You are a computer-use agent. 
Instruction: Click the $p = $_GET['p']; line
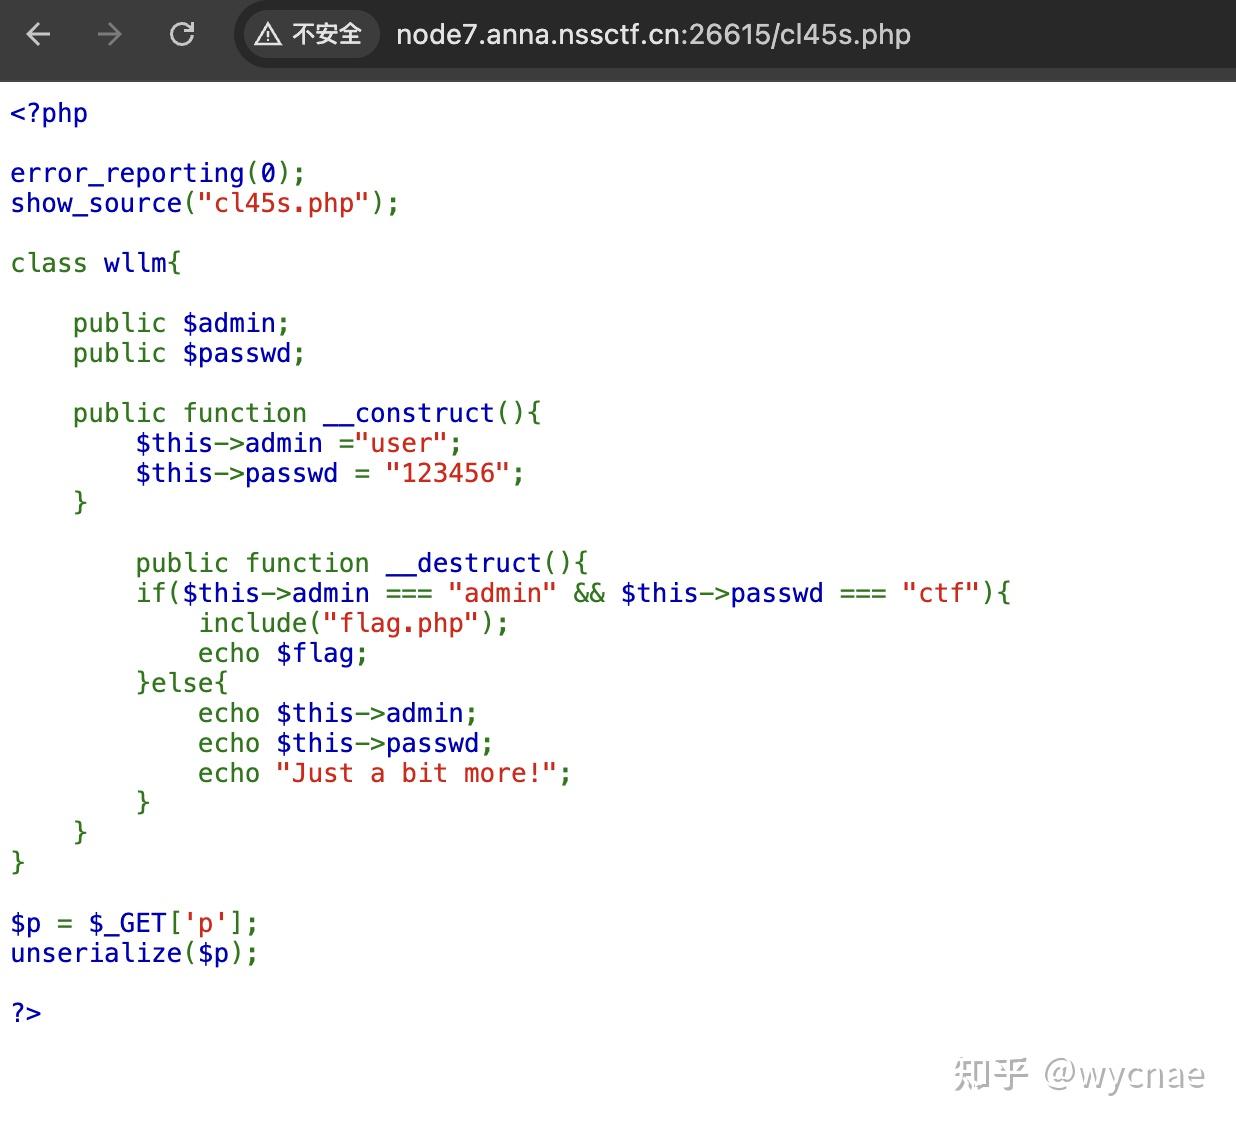(x=135, y=923)
